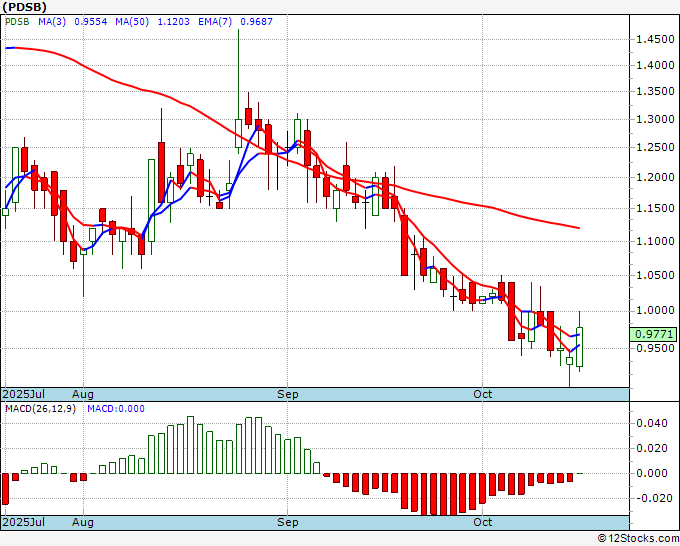
Task: Click the EMA(7) legend label
Action: pyautogui.click(x=215, y=21)
